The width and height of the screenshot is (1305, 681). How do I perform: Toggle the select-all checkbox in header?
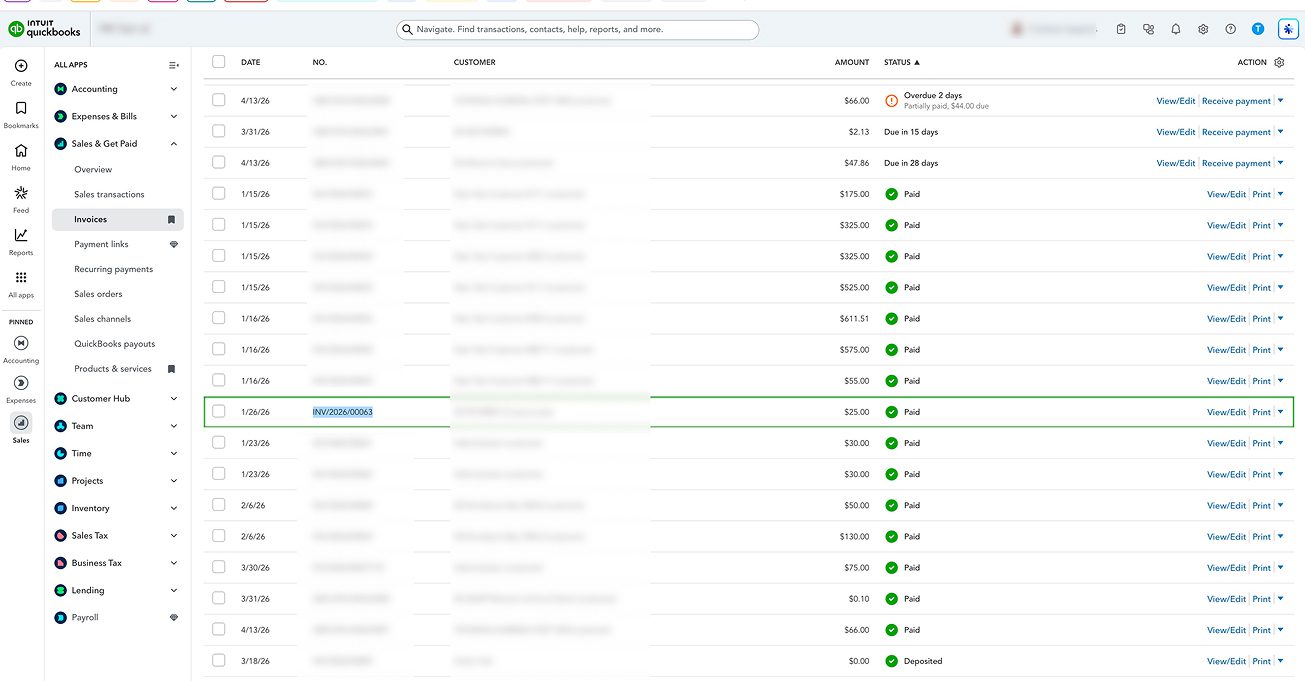(x=219, y=62)
